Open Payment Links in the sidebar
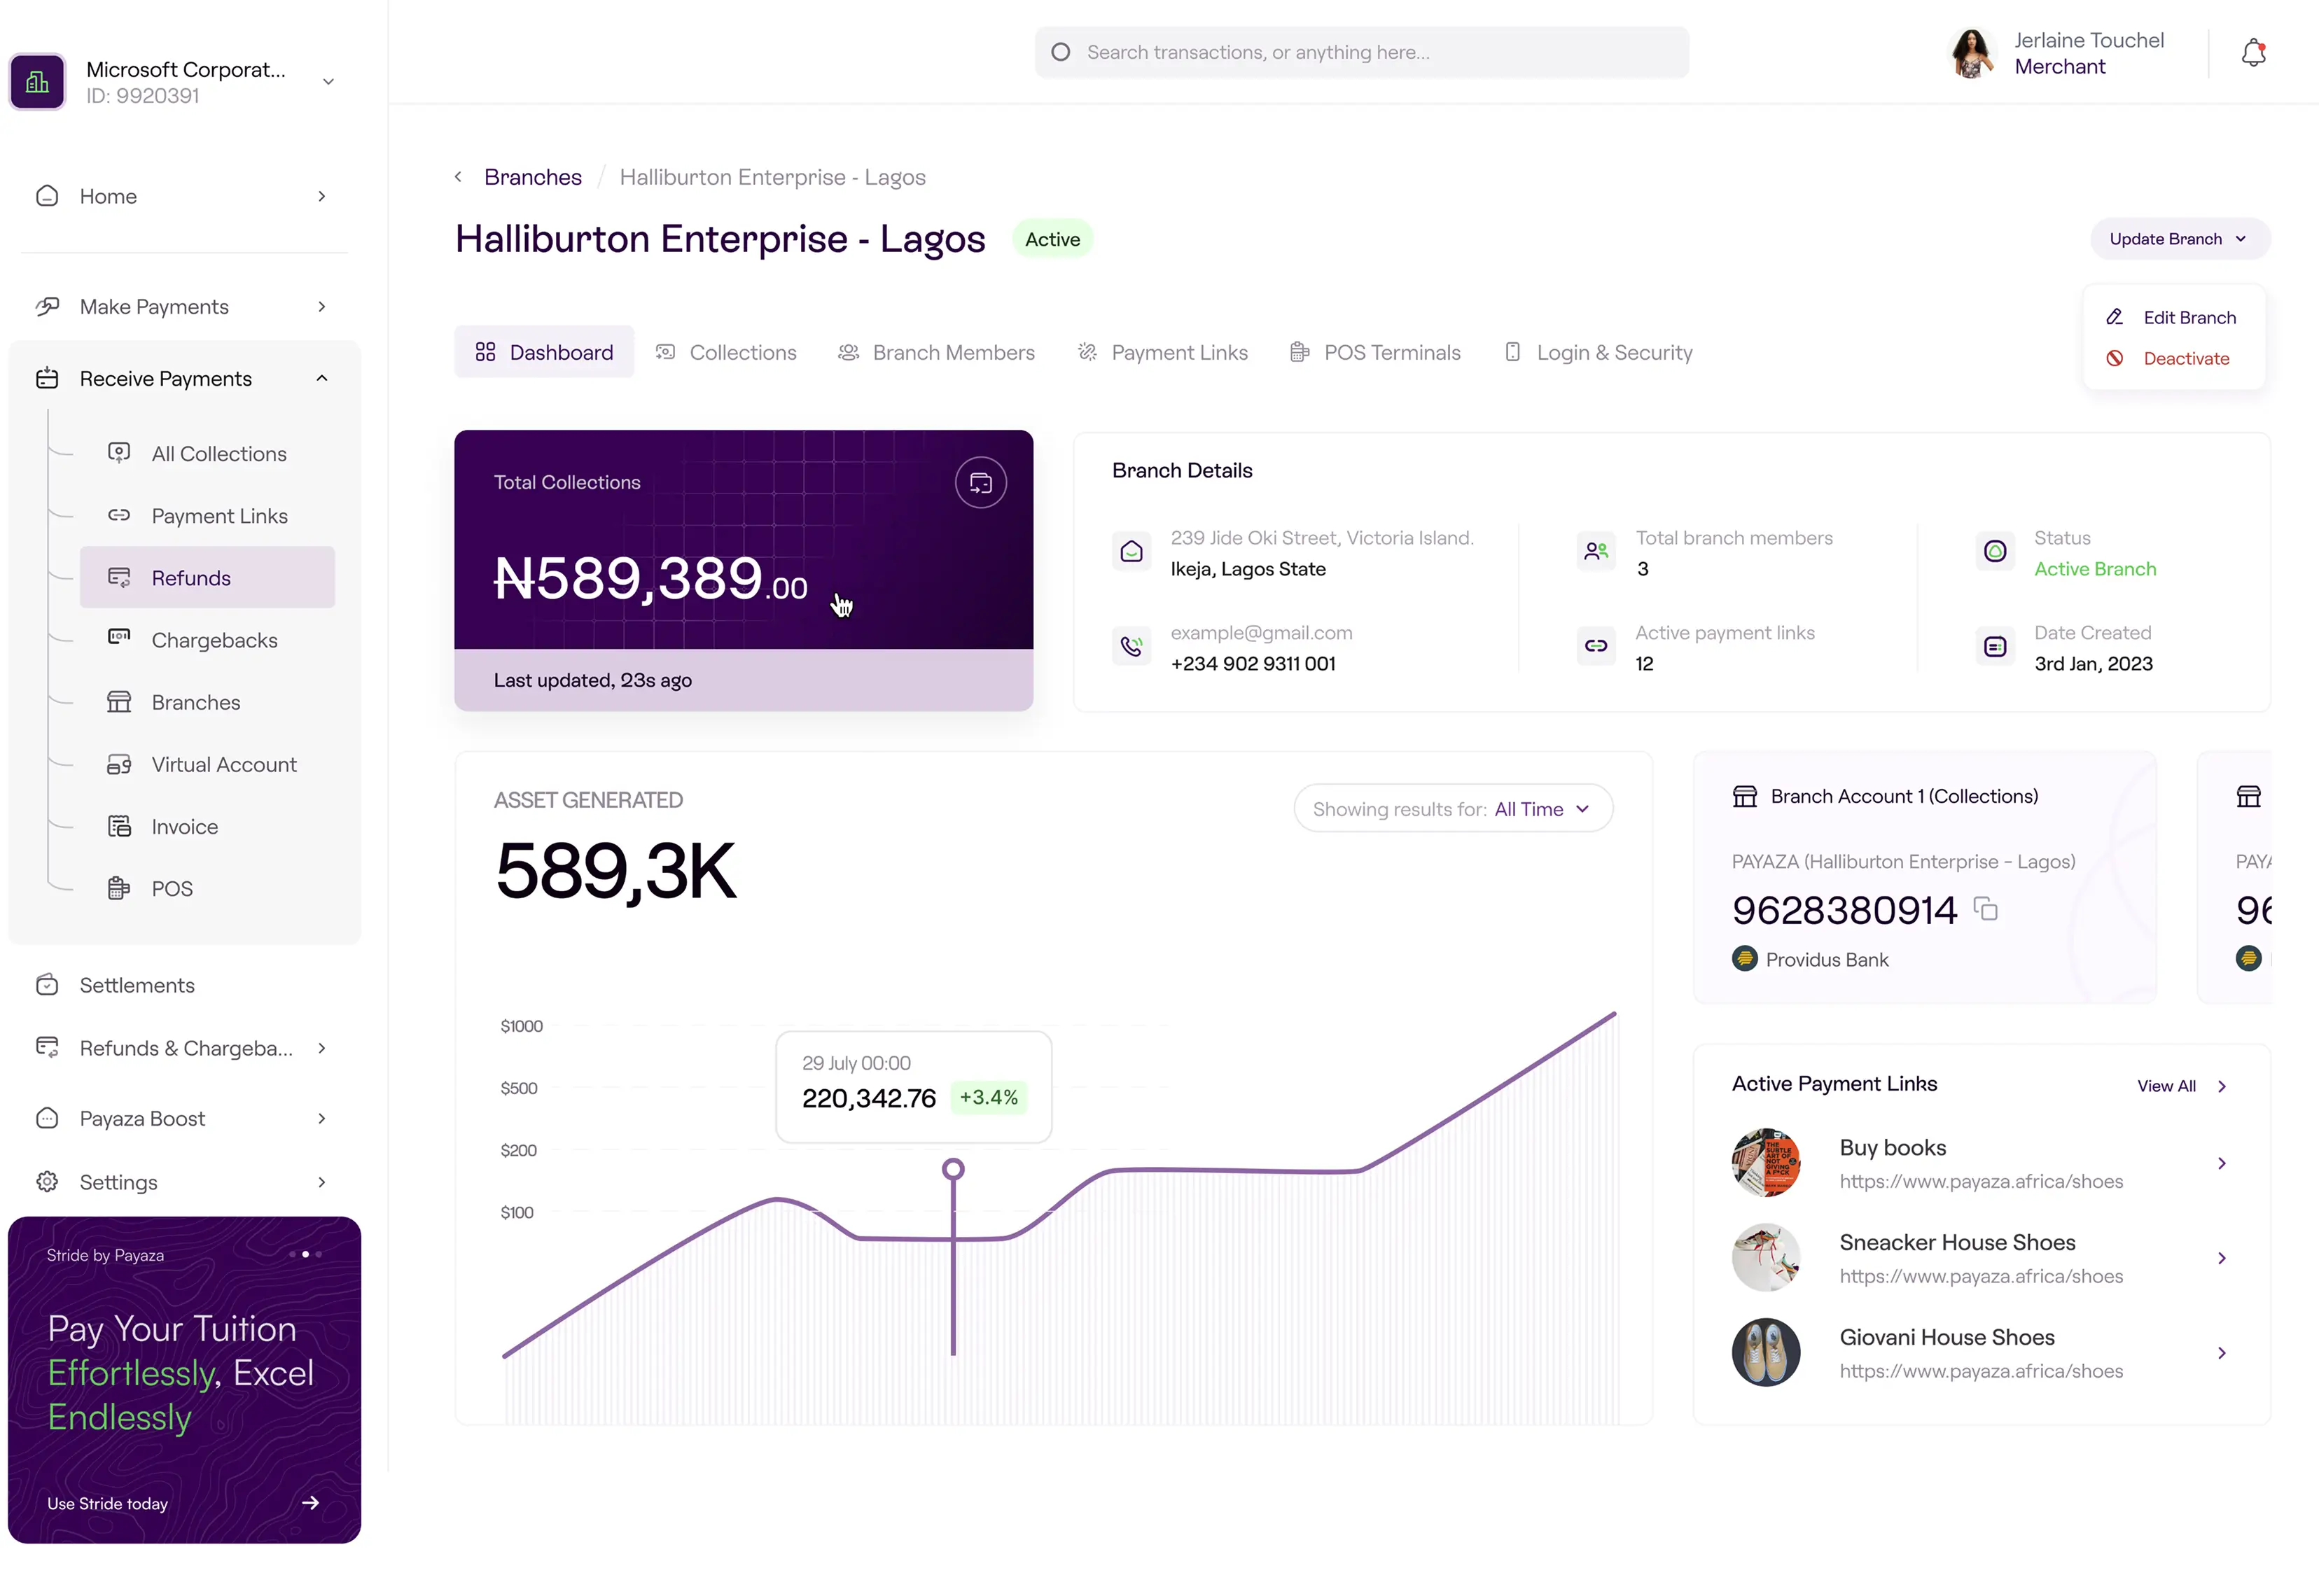The width and height of the screenshot is (2319, 1596). (x=207, y=516)
